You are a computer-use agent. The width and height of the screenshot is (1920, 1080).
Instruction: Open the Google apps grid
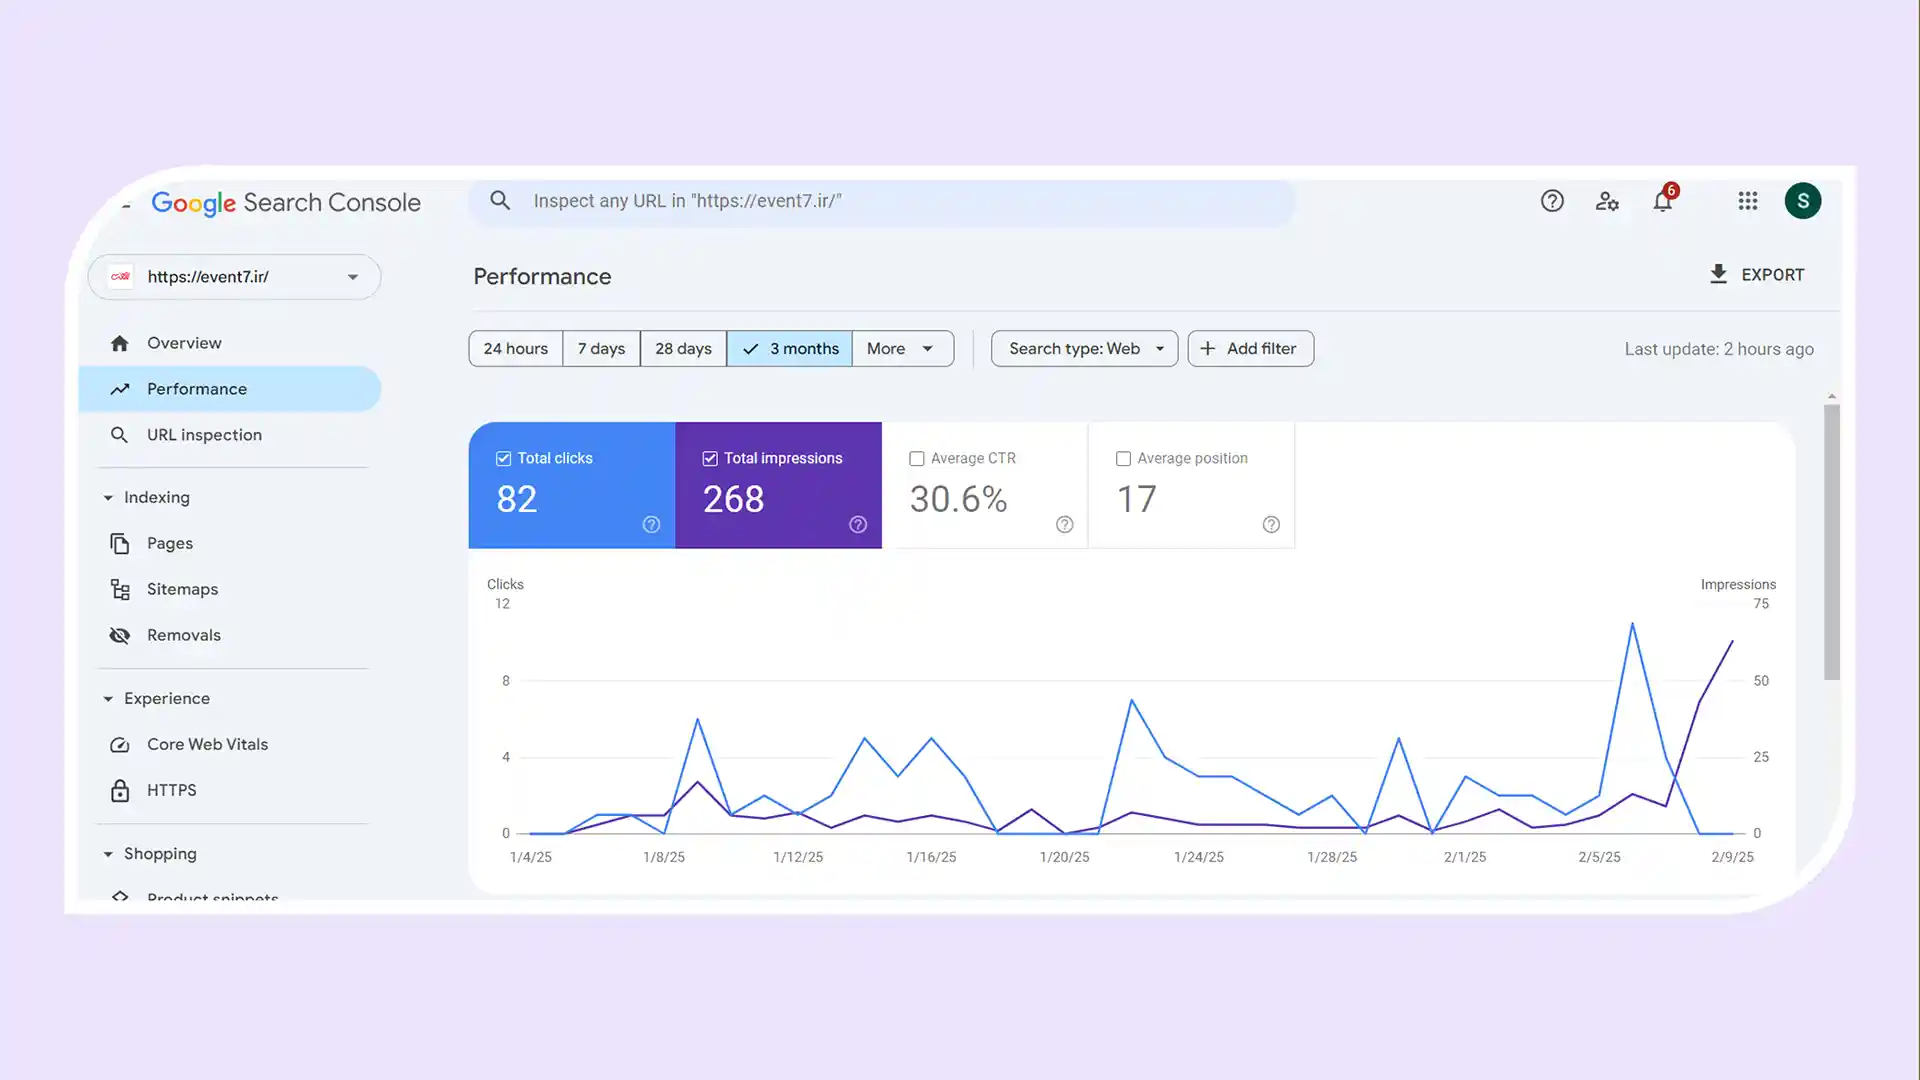[1747, 201]
